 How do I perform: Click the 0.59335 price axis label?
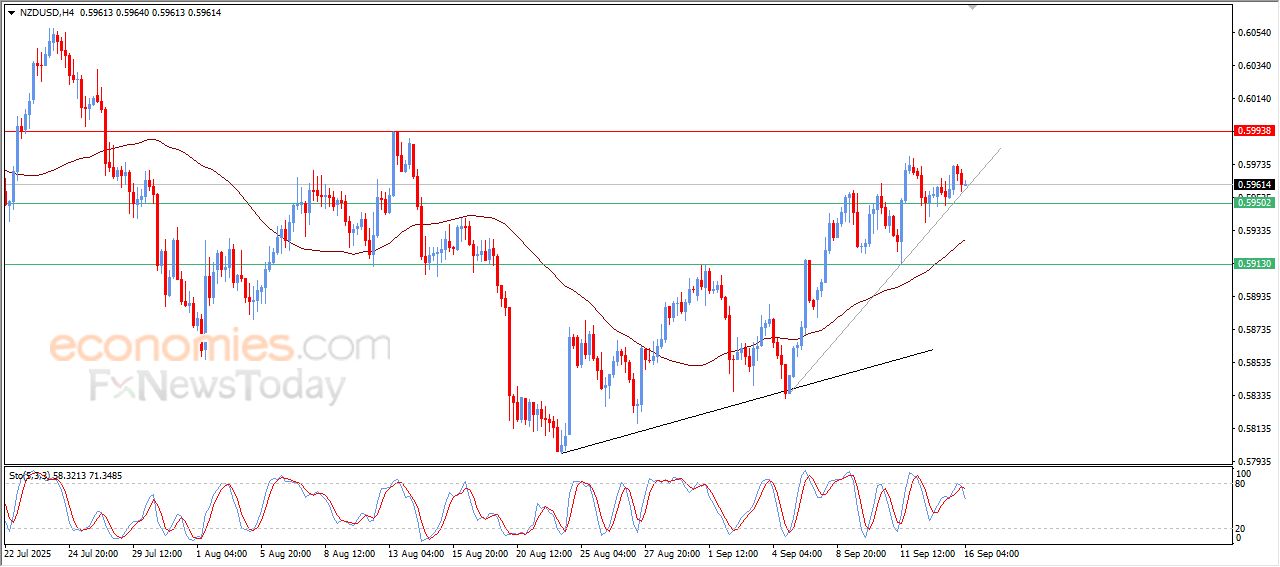click(x=1254, y=231)
